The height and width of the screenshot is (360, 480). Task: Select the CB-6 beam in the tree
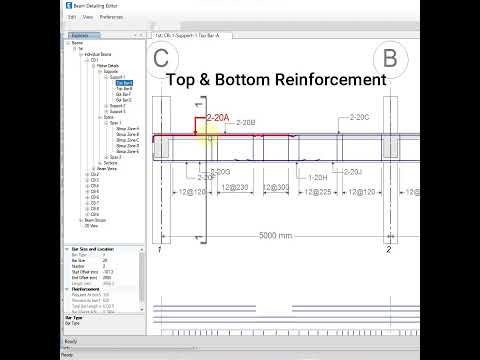click(x=95, y=197)
